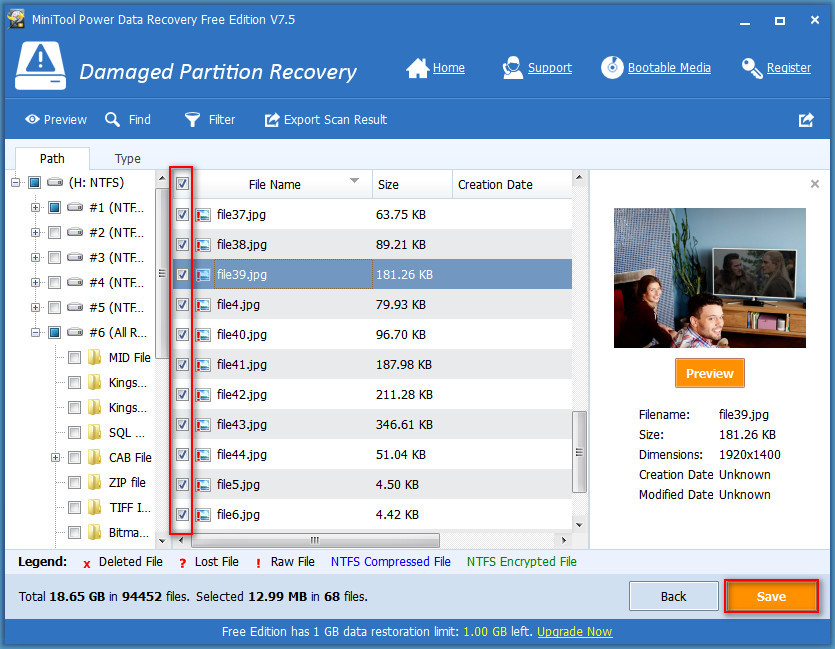This screenshot has width=835, height=649.
Task: Select the TIFF I... folder item
Action: click(130, 507)
